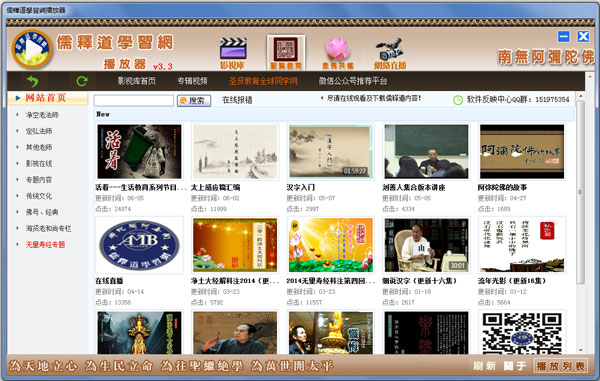This screenshot has width=600, height=381.
Task: Click the 软件反映中心QQ群 text
Action: [x=518, y=100]
